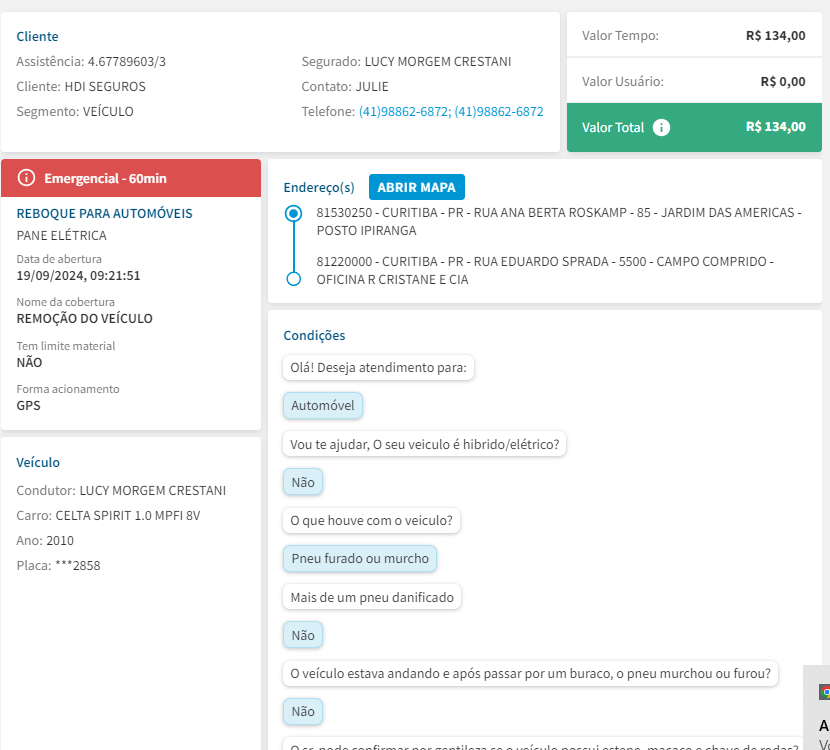Viewport: 830px width, 750px height.
Task: Call the first phone number link
Action: [x=403, y=112]
